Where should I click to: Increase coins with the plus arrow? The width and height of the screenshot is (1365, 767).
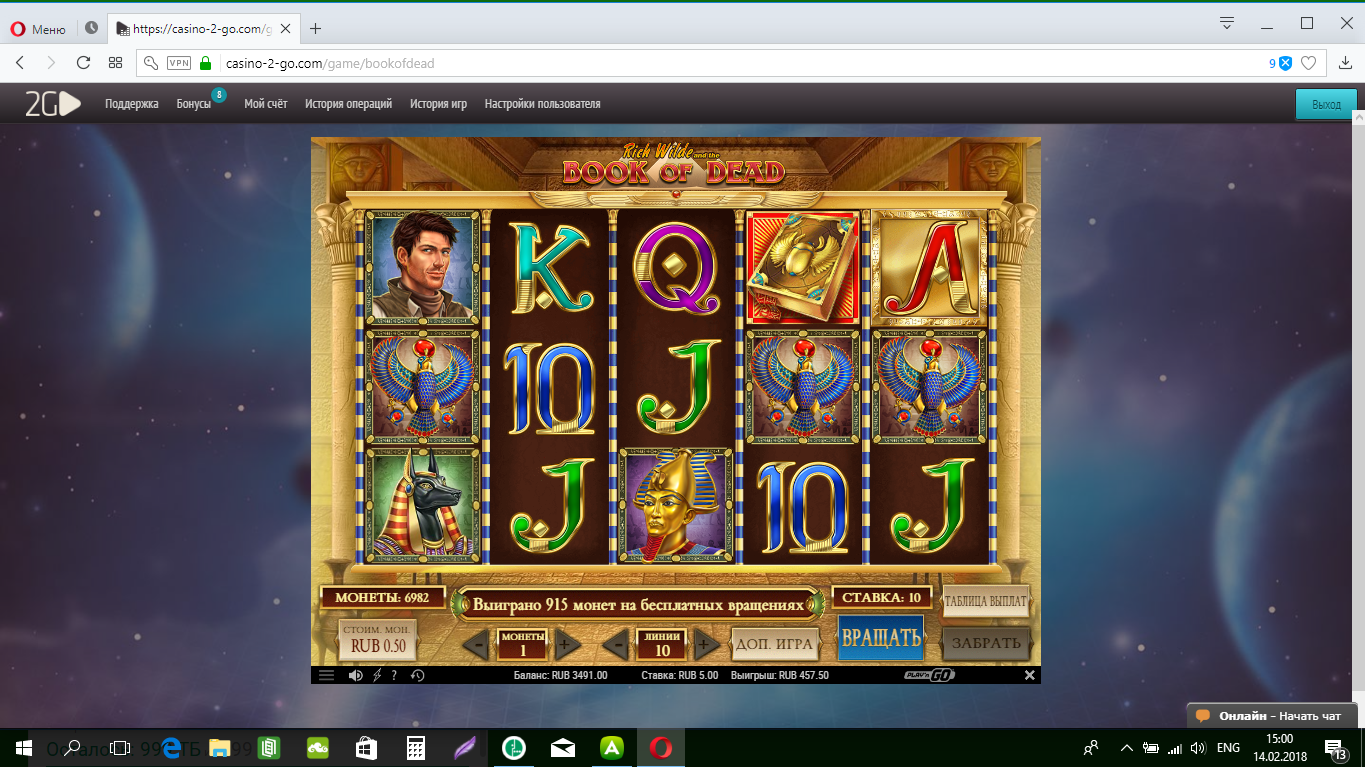click(567, 644)
